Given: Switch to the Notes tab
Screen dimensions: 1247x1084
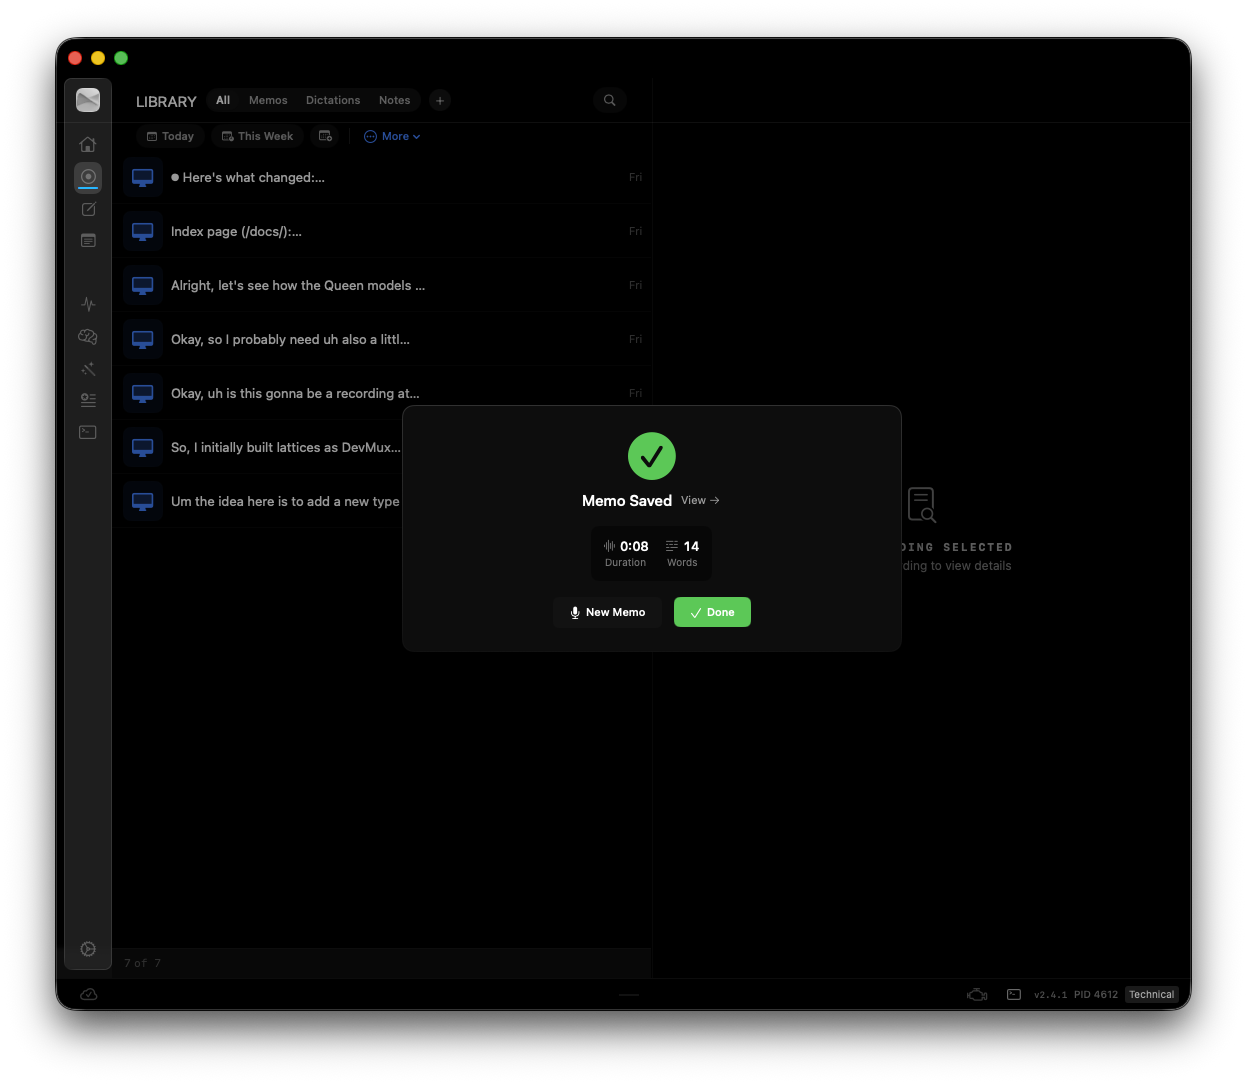Looking at the screenshot, I should (394, 100).
